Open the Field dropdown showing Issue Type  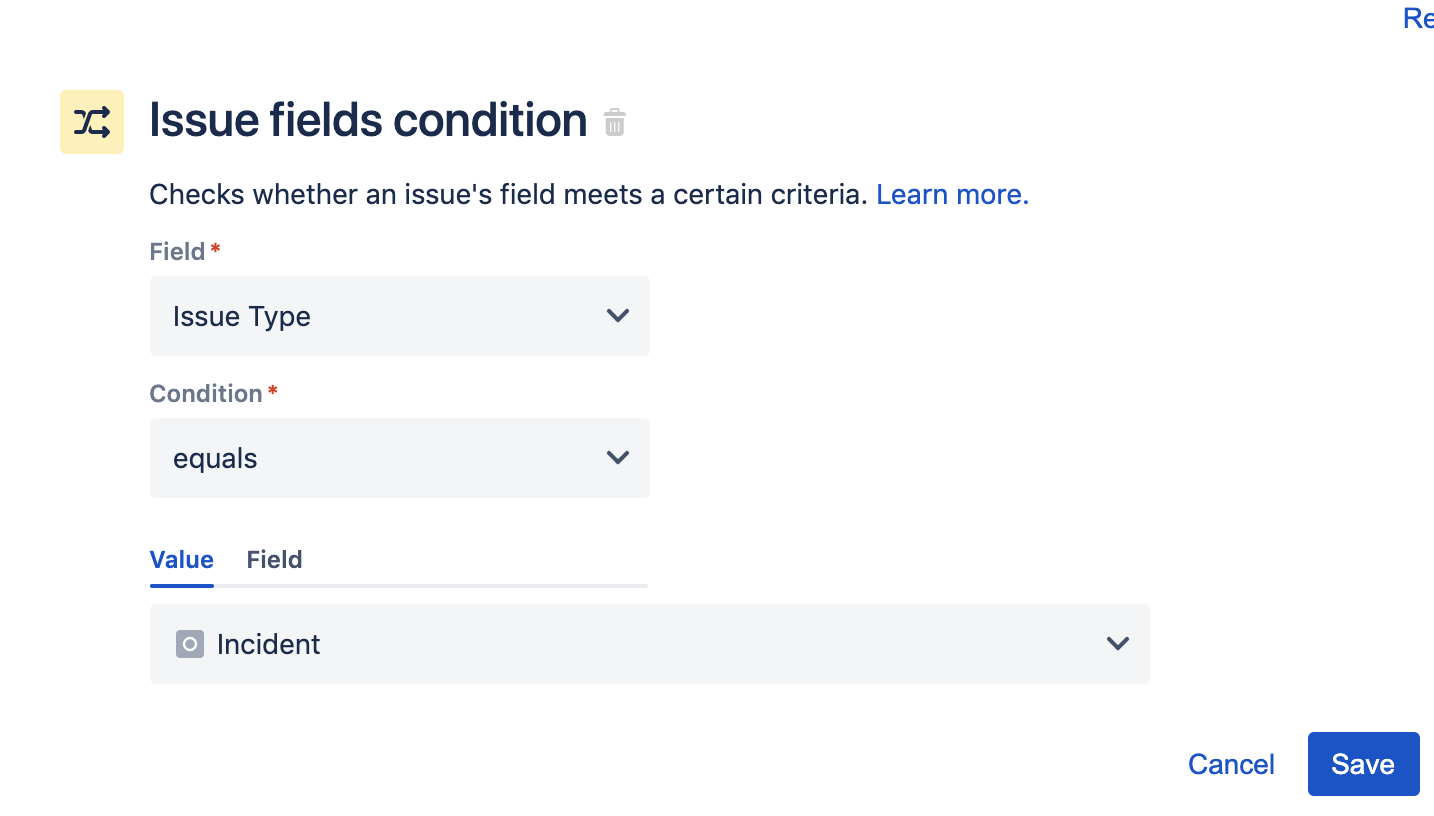tap(400, 316)
